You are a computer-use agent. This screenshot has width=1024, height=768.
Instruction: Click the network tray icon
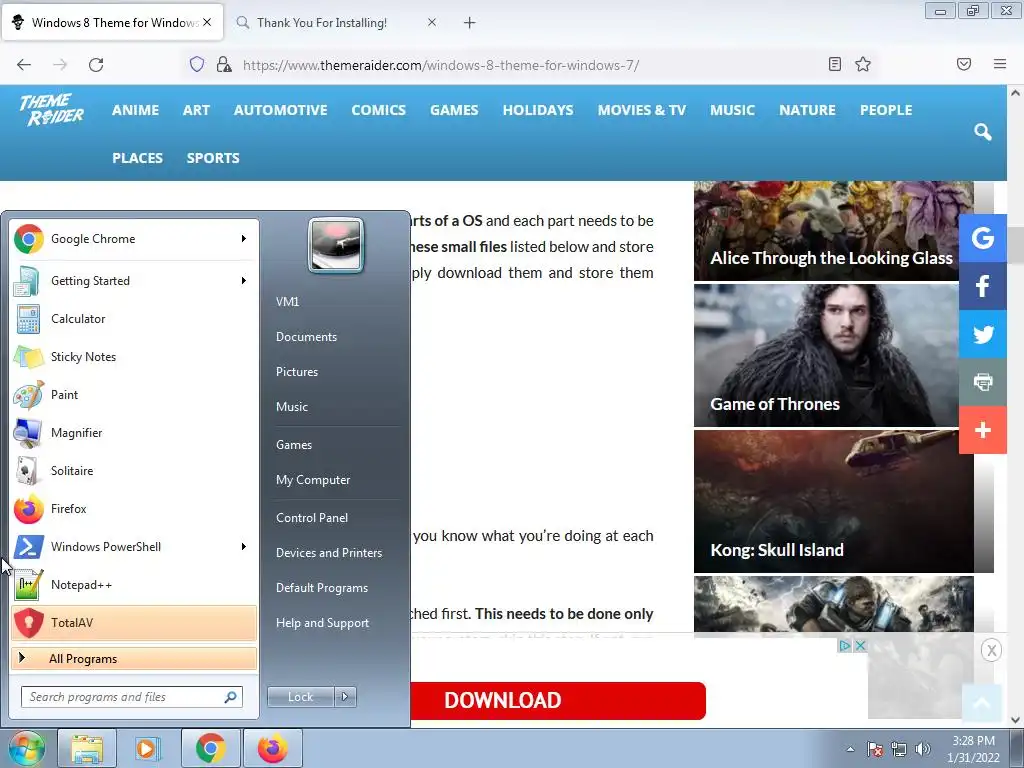(899, 749)
